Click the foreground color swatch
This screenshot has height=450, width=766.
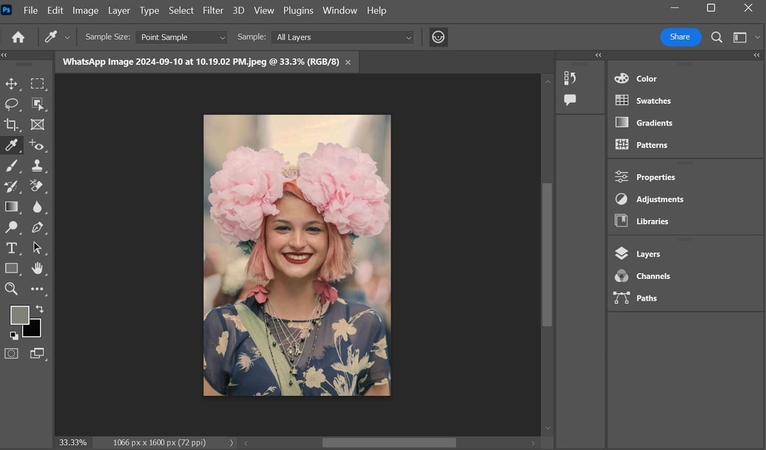20,316
